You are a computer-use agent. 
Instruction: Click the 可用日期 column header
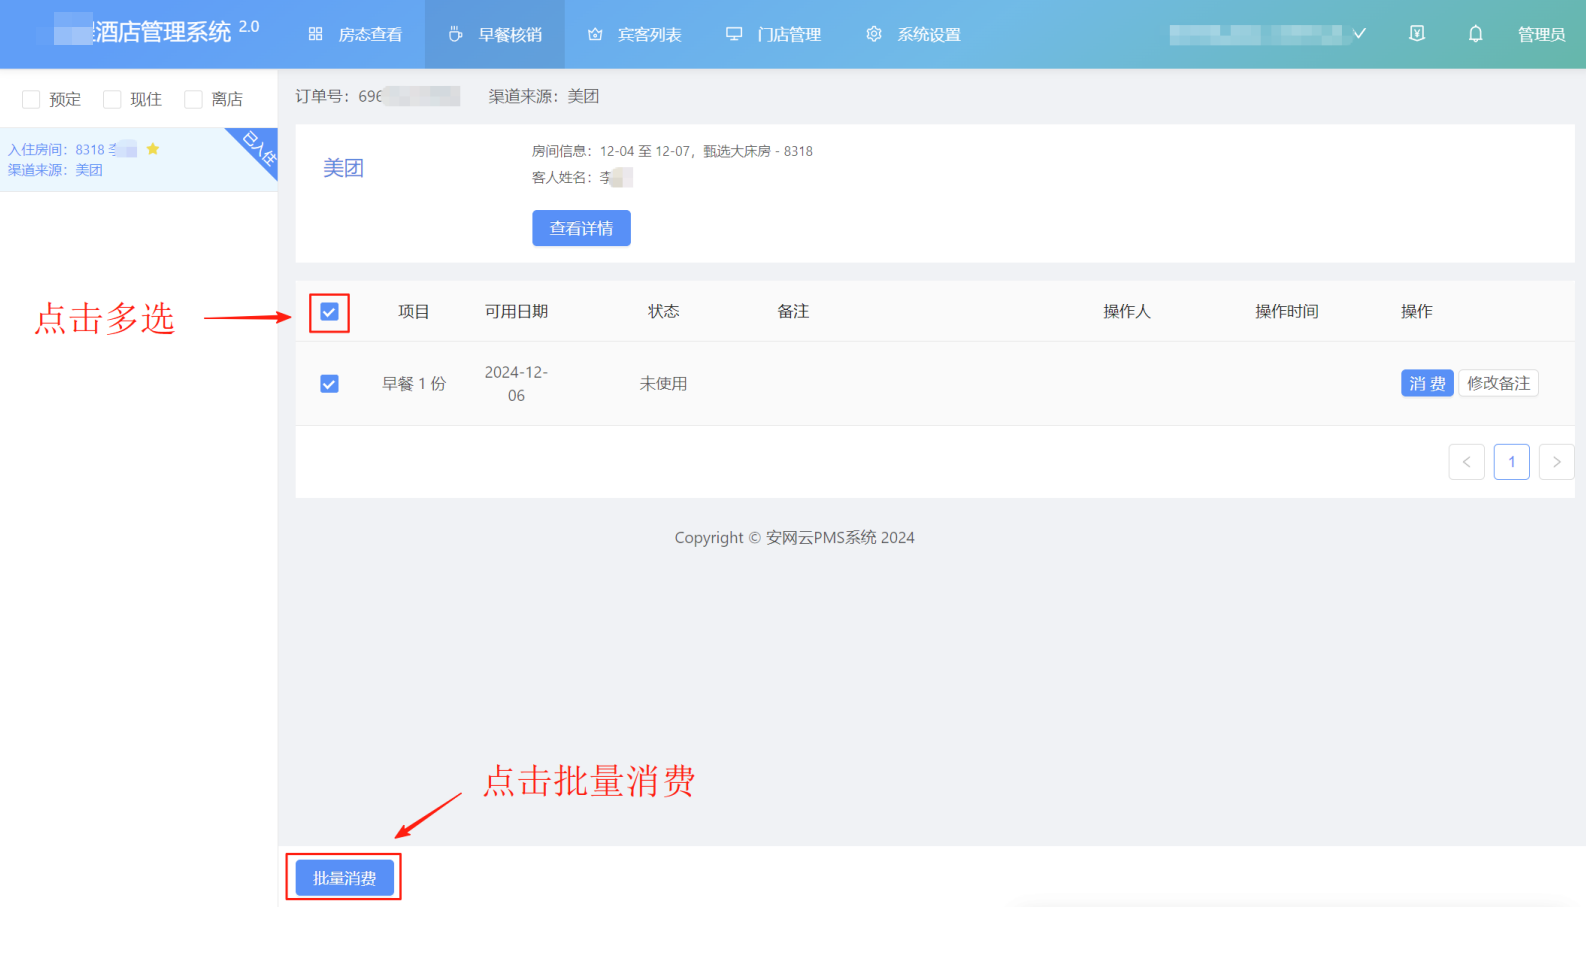click(516, 311)
